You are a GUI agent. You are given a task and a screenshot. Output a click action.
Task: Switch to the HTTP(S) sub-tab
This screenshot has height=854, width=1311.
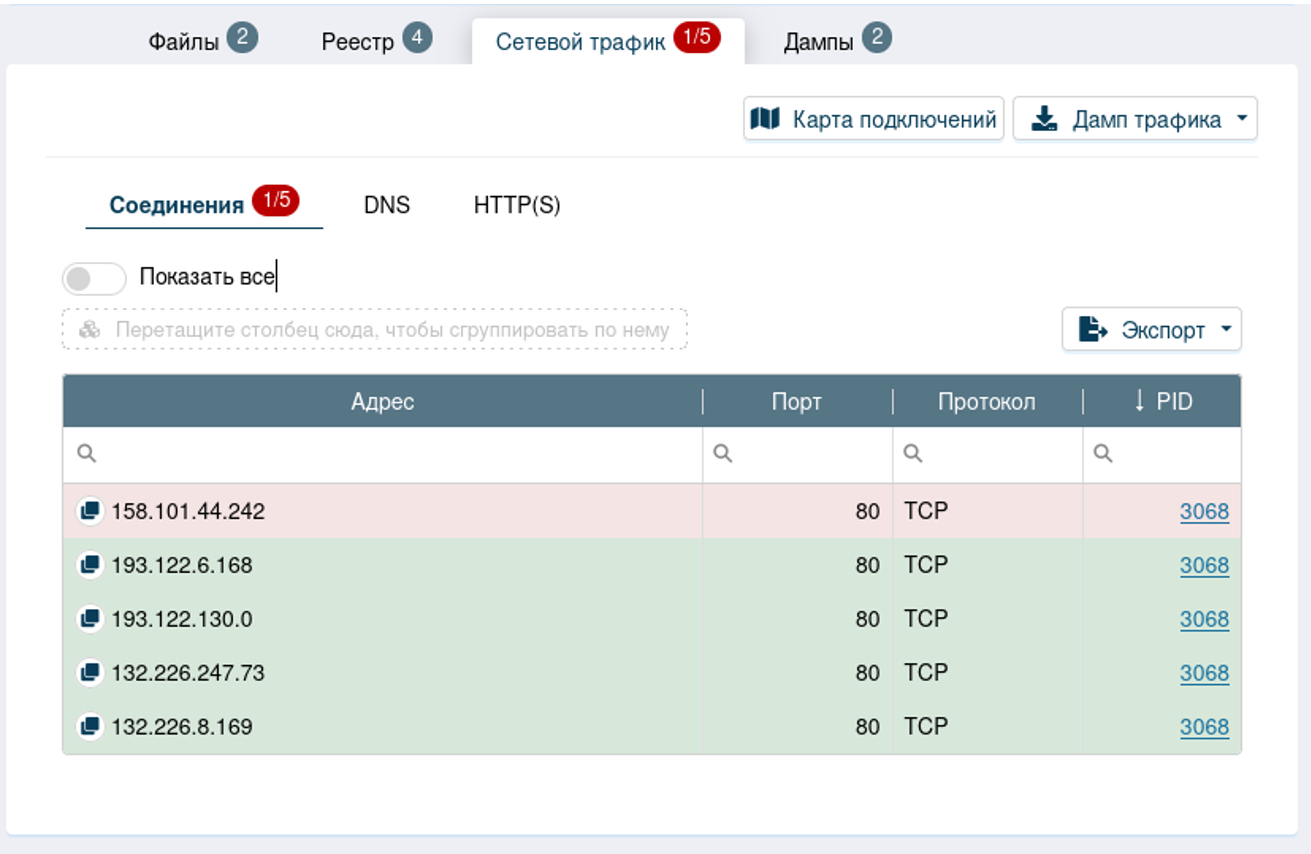(517, 205)
